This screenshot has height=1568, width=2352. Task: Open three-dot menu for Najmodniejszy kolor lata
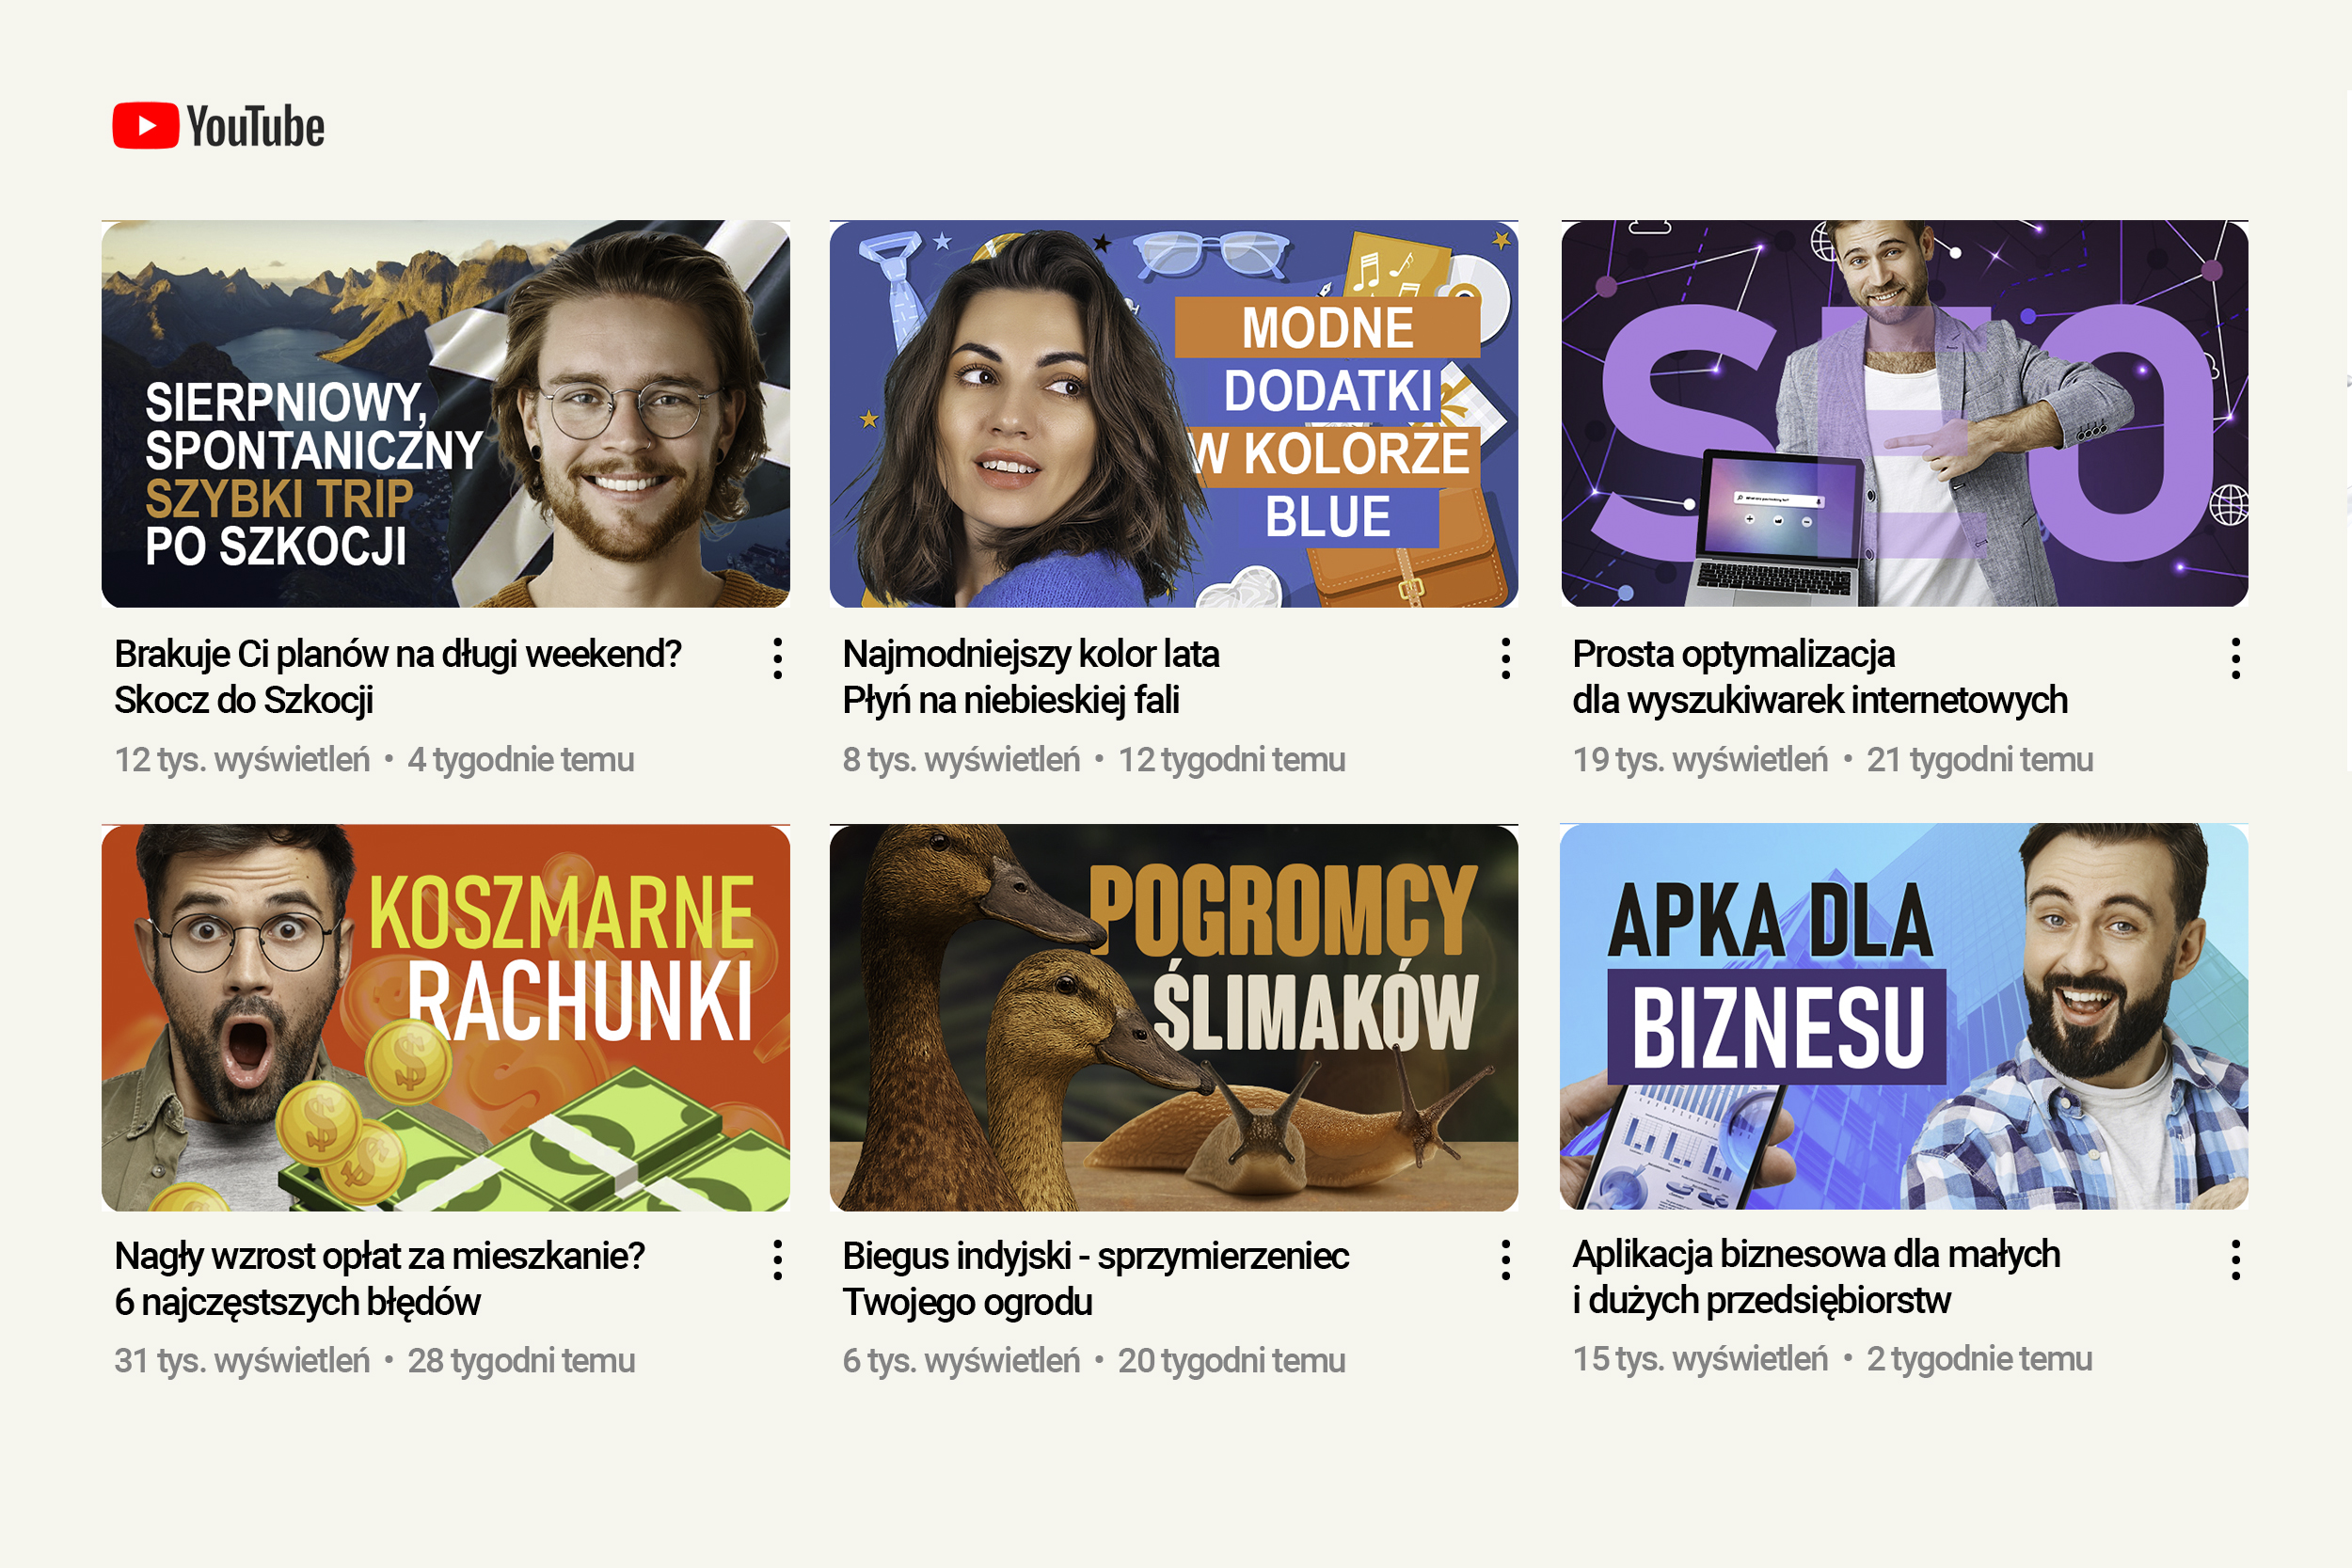(x=1505, y=659)
